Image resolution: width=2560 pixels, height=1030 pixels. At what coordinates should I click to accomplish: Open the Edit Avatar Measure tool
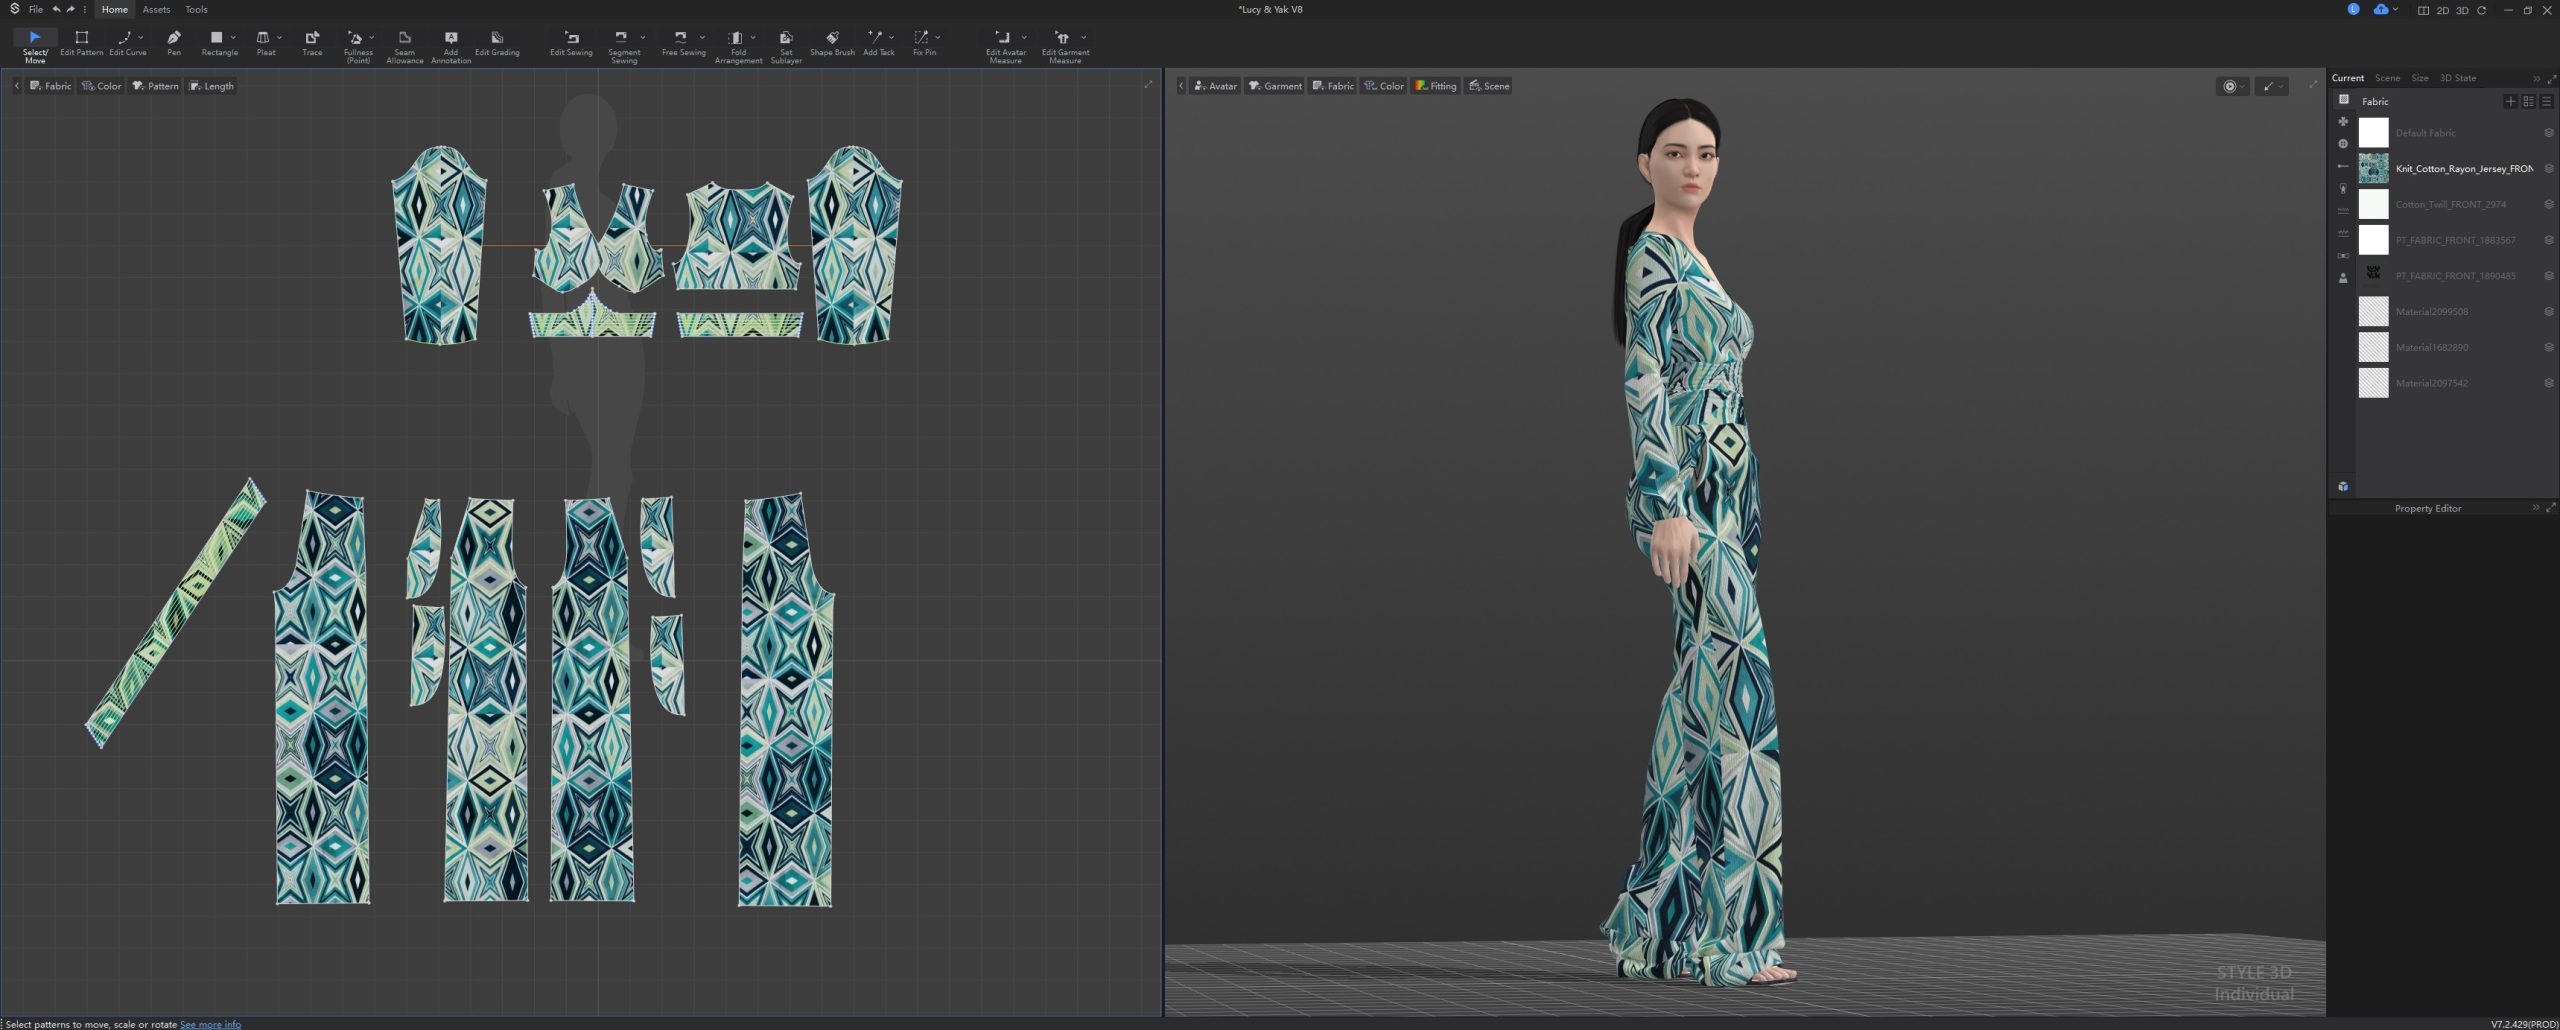(x=1005, y=46)
